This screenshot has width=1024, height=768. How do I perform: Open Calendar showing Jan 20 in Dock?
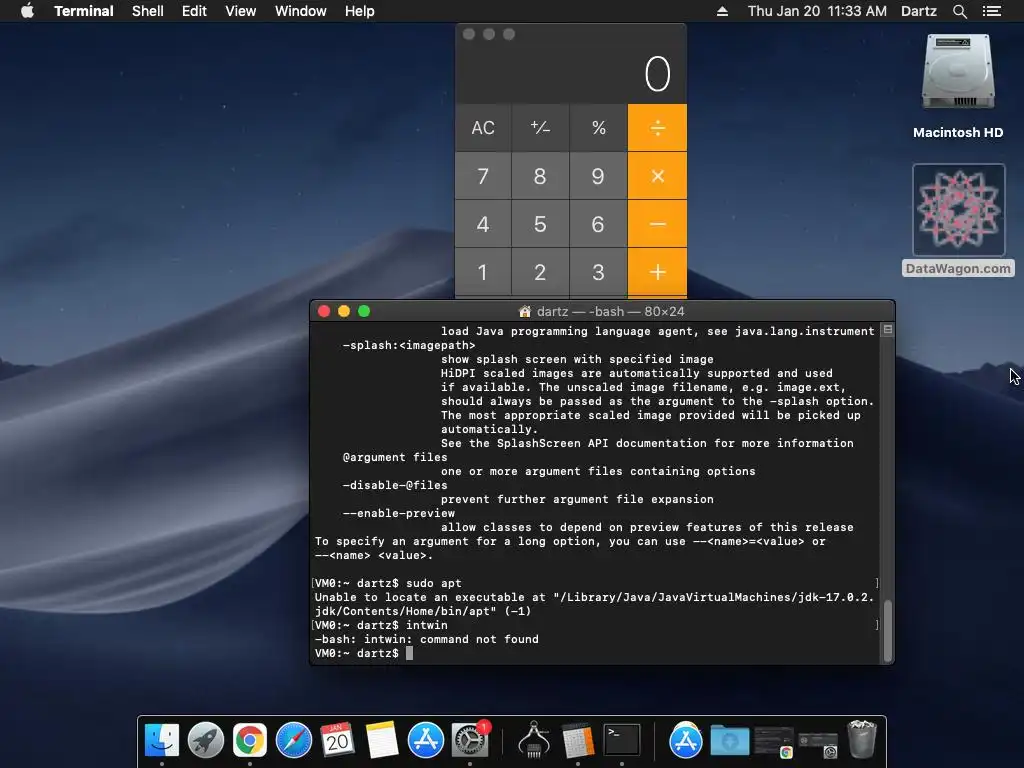tap(338, 741)
